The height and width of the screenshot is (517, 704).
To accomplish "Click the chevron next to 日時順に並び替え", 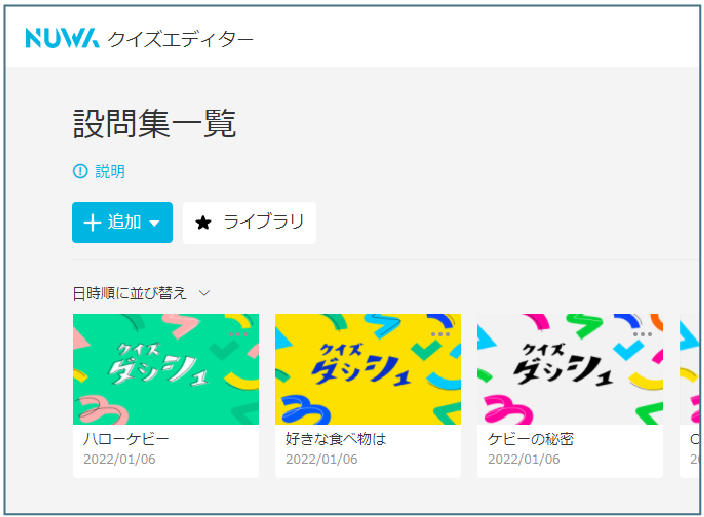I will (204, 293).
